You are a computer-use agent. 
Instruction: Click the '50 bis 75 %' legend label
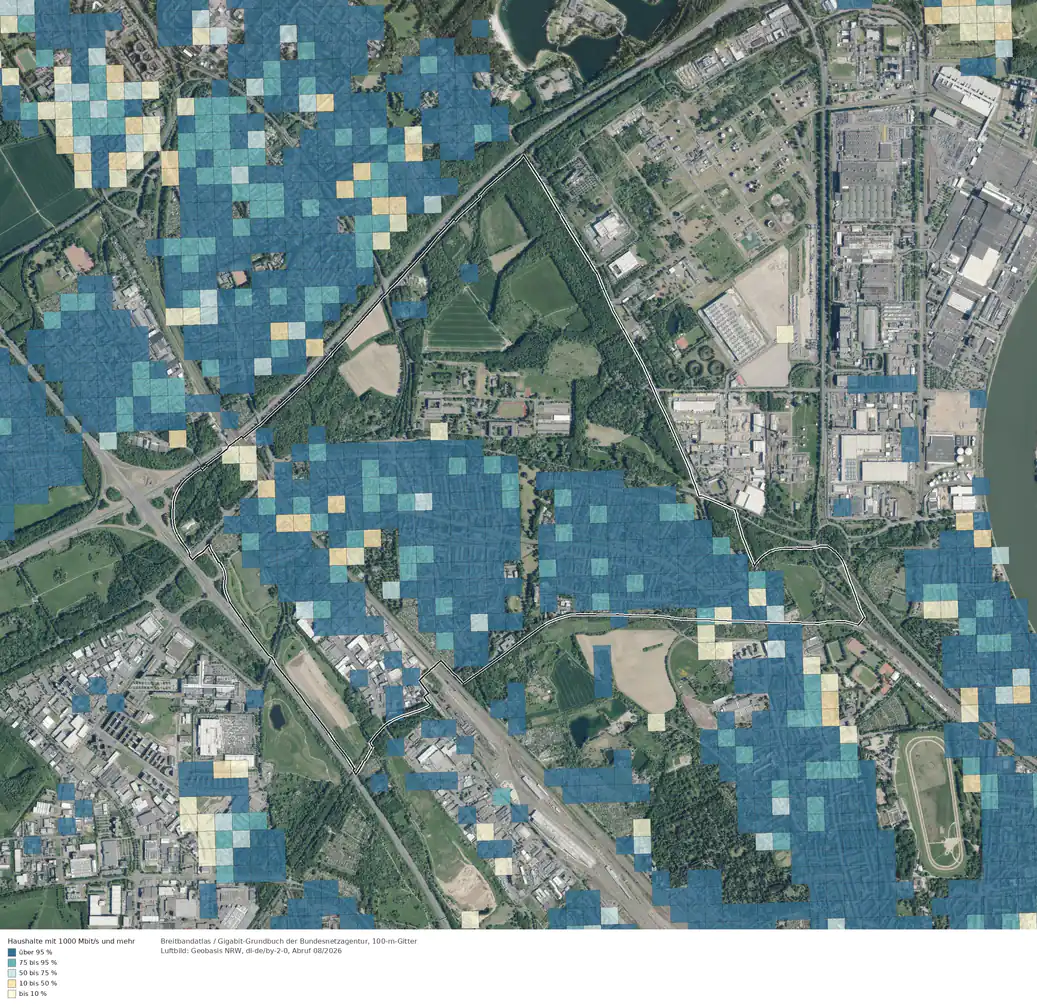point(38,973)
